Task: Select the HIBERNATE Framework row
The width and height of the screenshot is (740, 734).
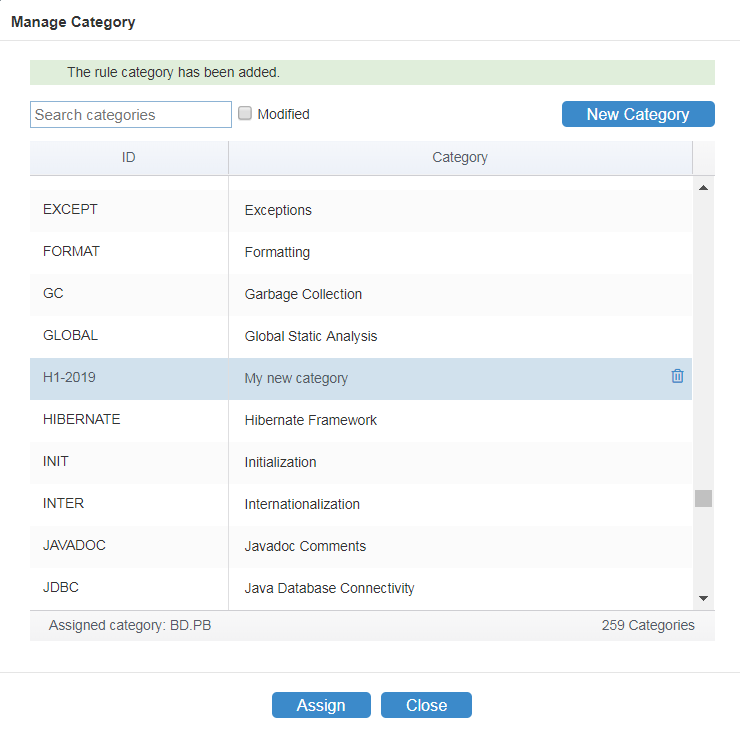Action: [361, 421]
